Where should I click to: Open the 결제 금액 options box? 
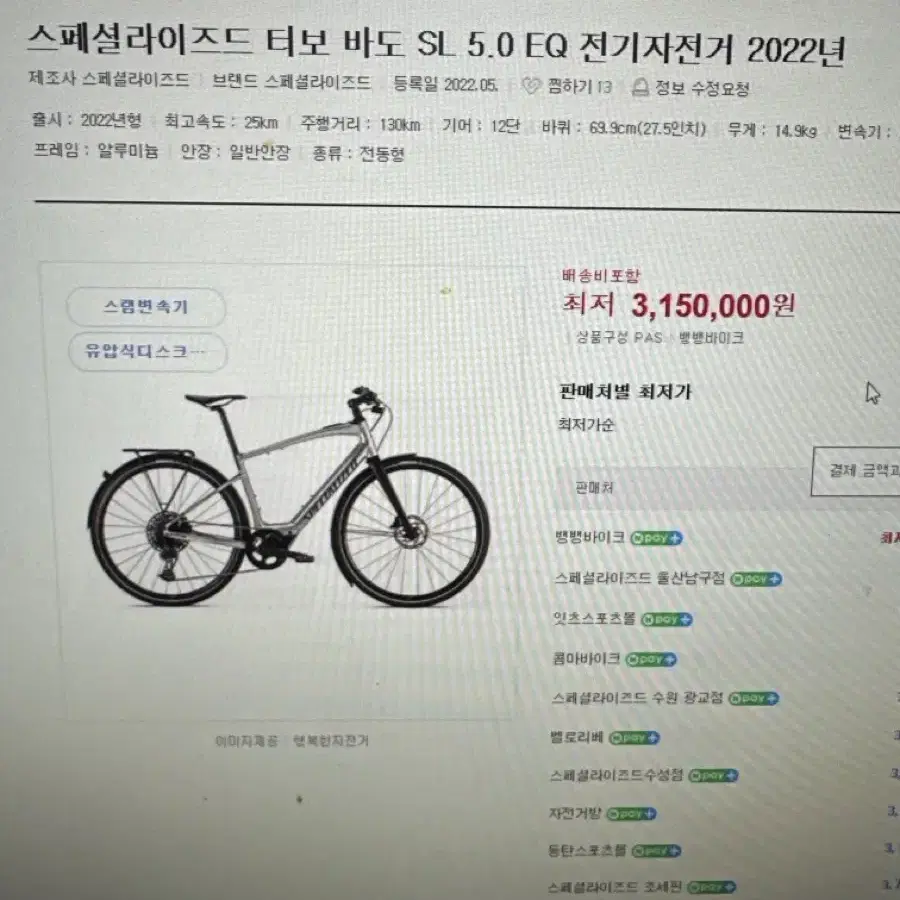click(855, 471)
